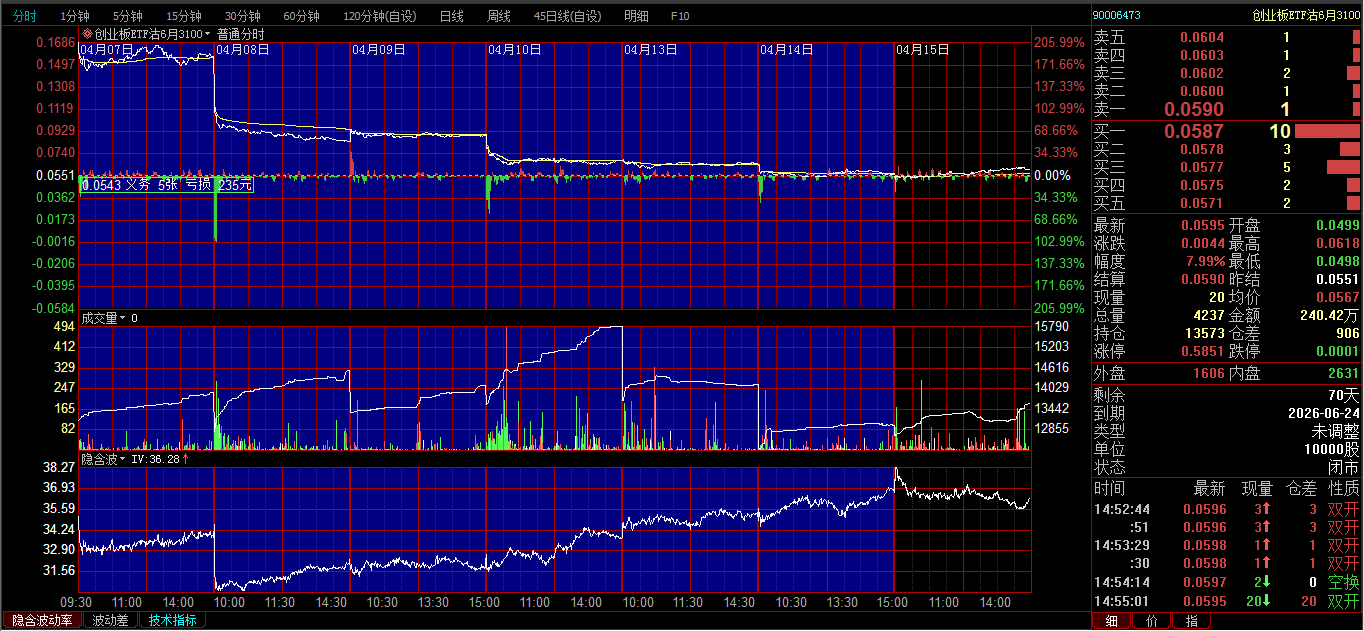Switch to the 1分钟 period
This screenshot has width=1364, height=631.
pyautogui.click(x=75, y=16)
